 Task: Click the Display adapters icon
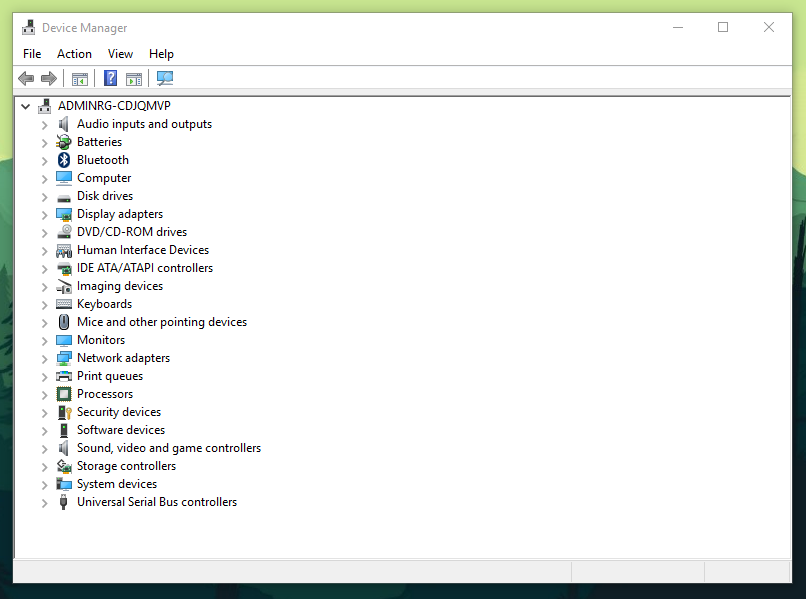(x=64, y=214)
